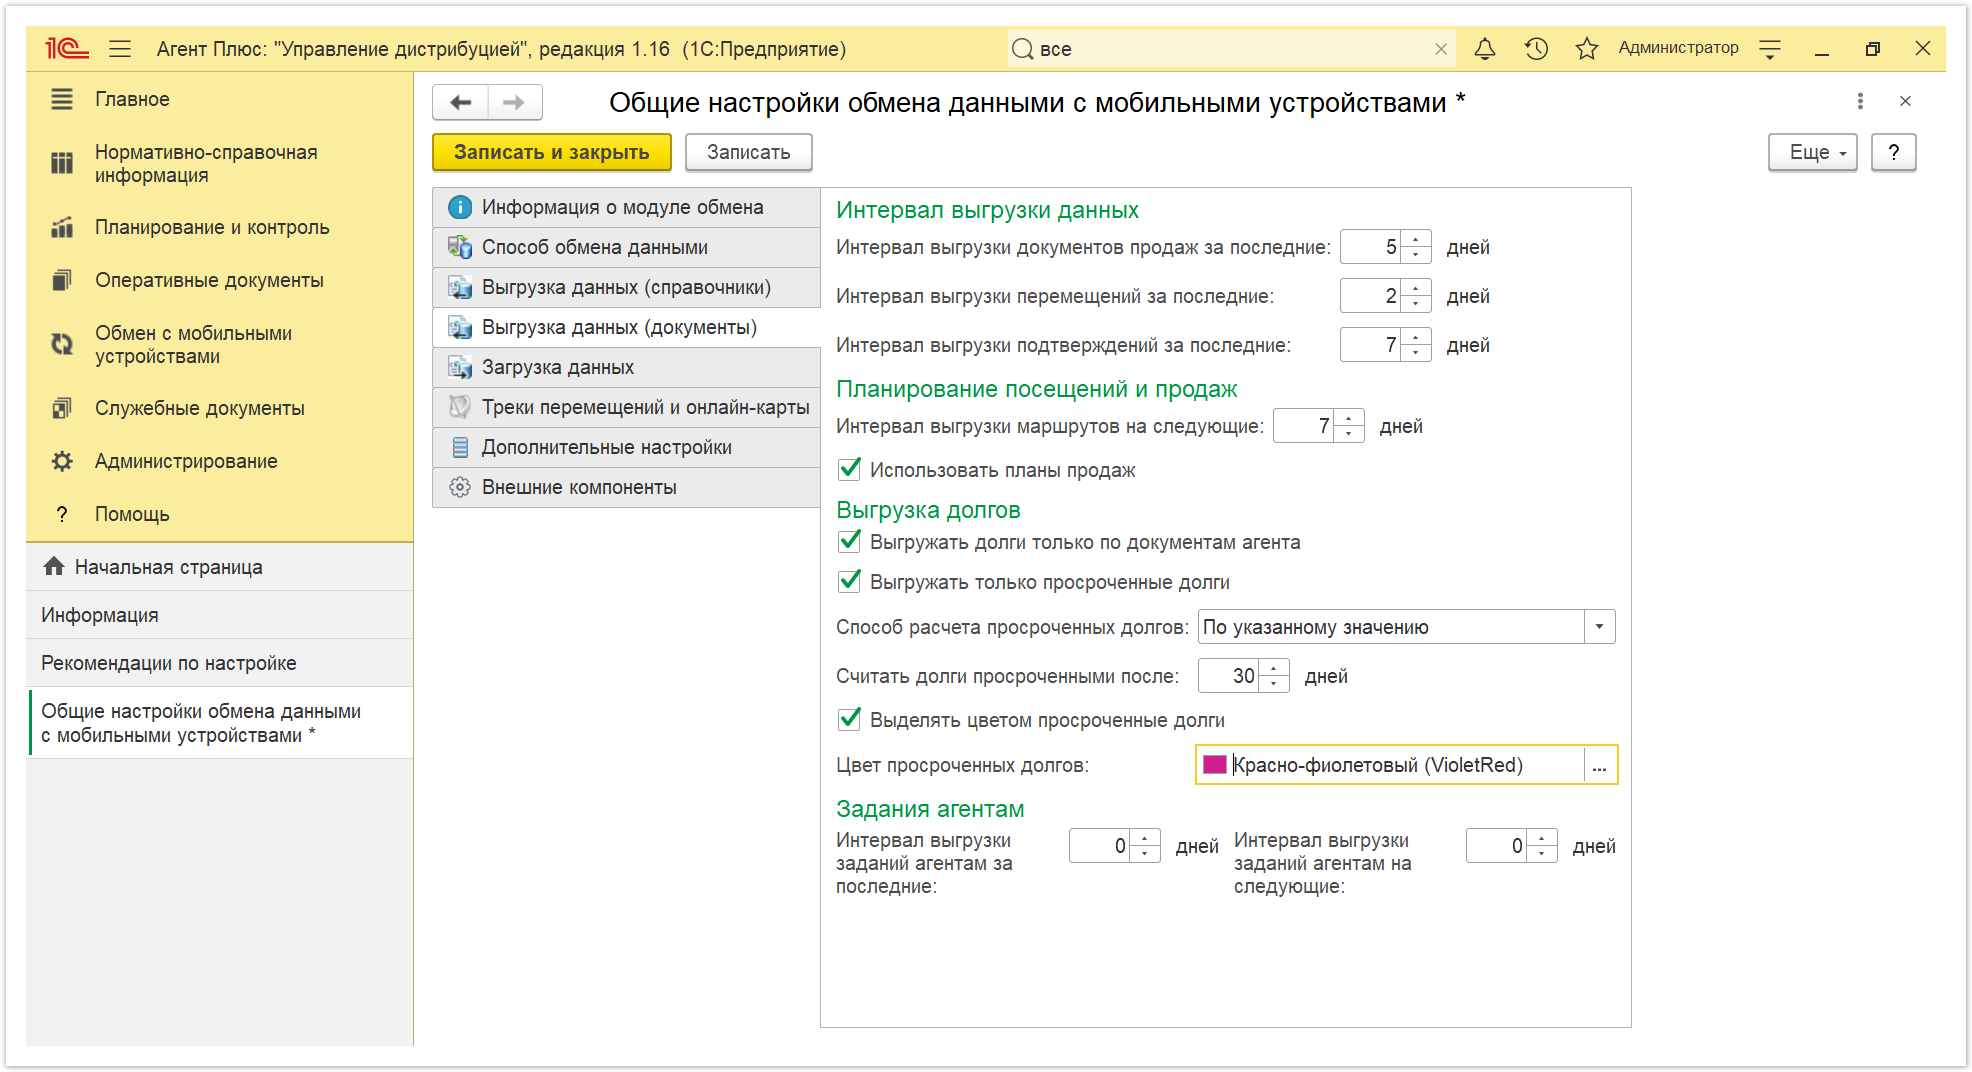Click the 30 days overdue value field
Viewport: 1972px width, 1072px height.
[x=1229, y=676]
